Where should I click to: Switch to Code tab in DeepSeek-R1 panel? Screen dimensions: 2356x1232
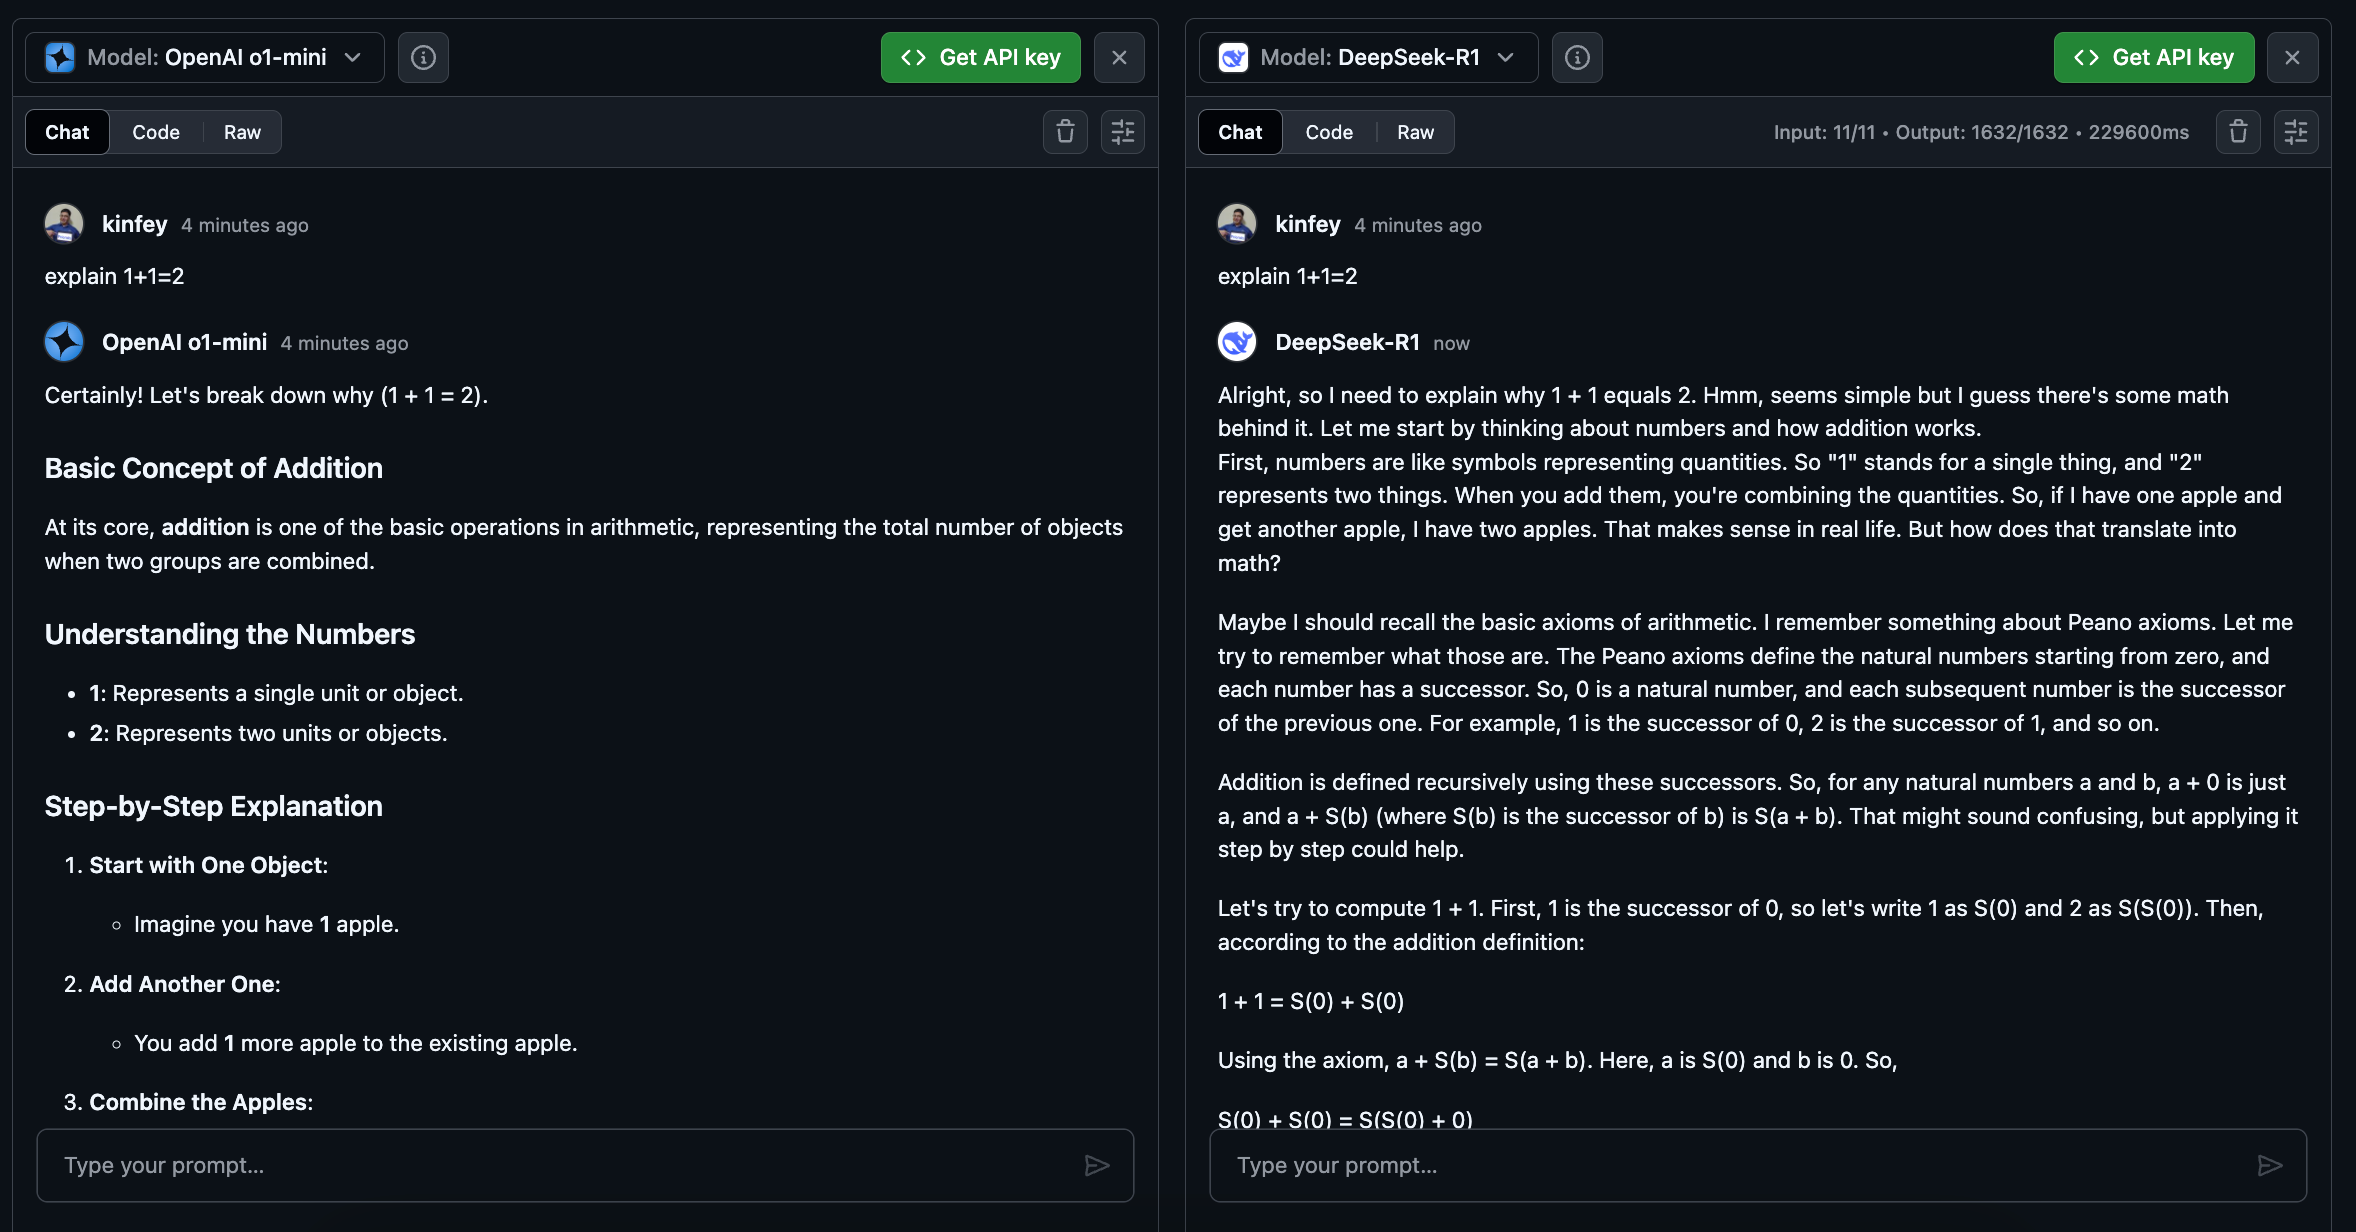click(1329, 132)
